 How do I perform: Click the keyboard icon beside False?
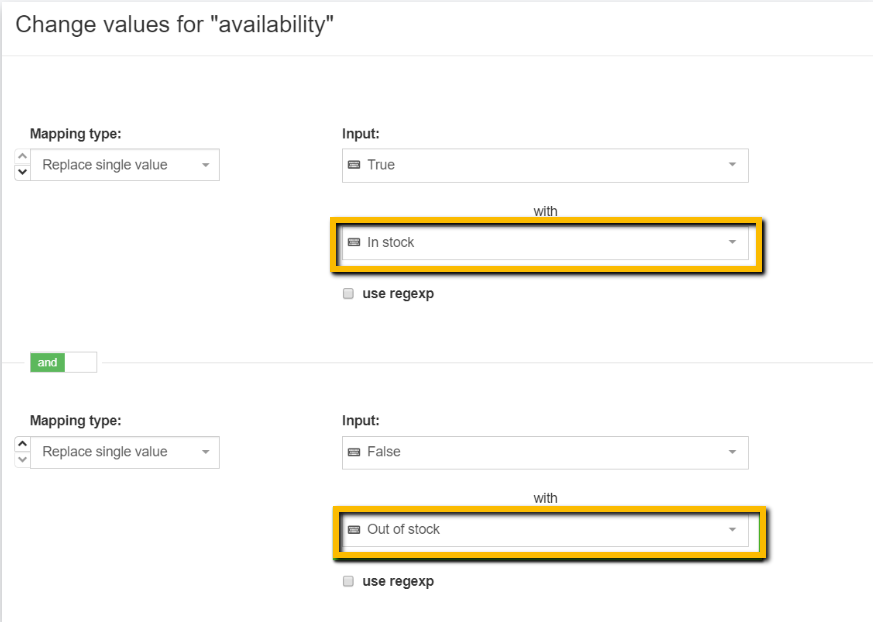353,452
